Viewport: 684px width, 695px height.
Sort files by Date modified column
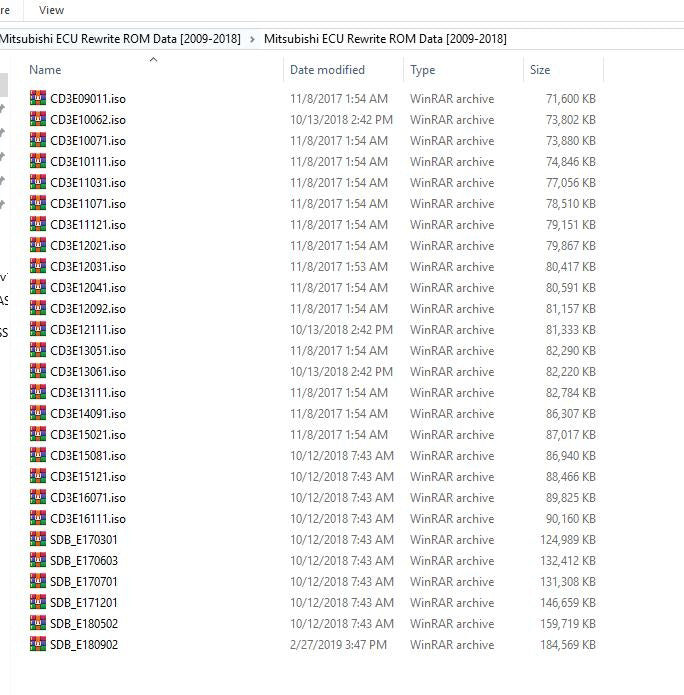(327, 70)
